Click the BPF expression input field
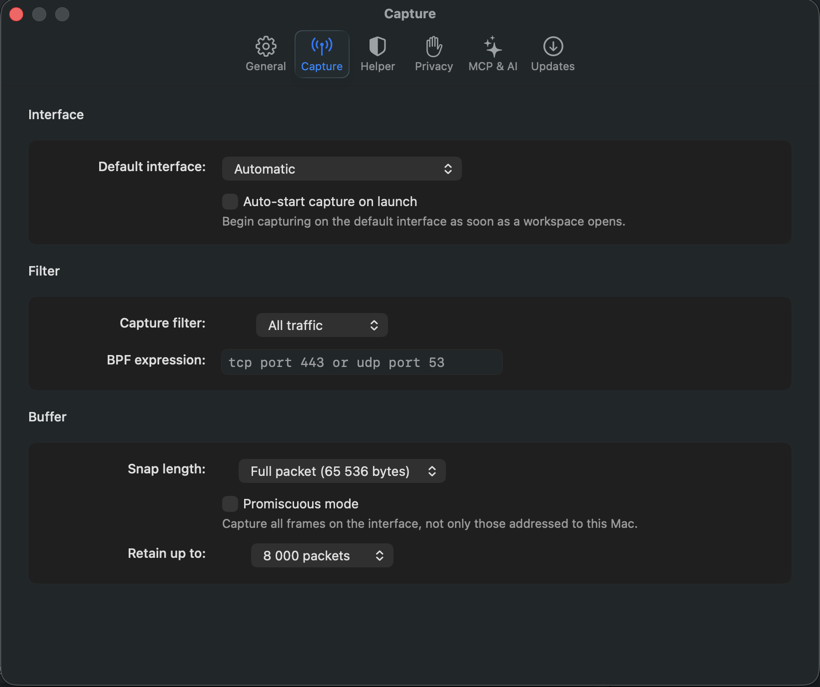820x687 pixels. [x=362, y=362]
